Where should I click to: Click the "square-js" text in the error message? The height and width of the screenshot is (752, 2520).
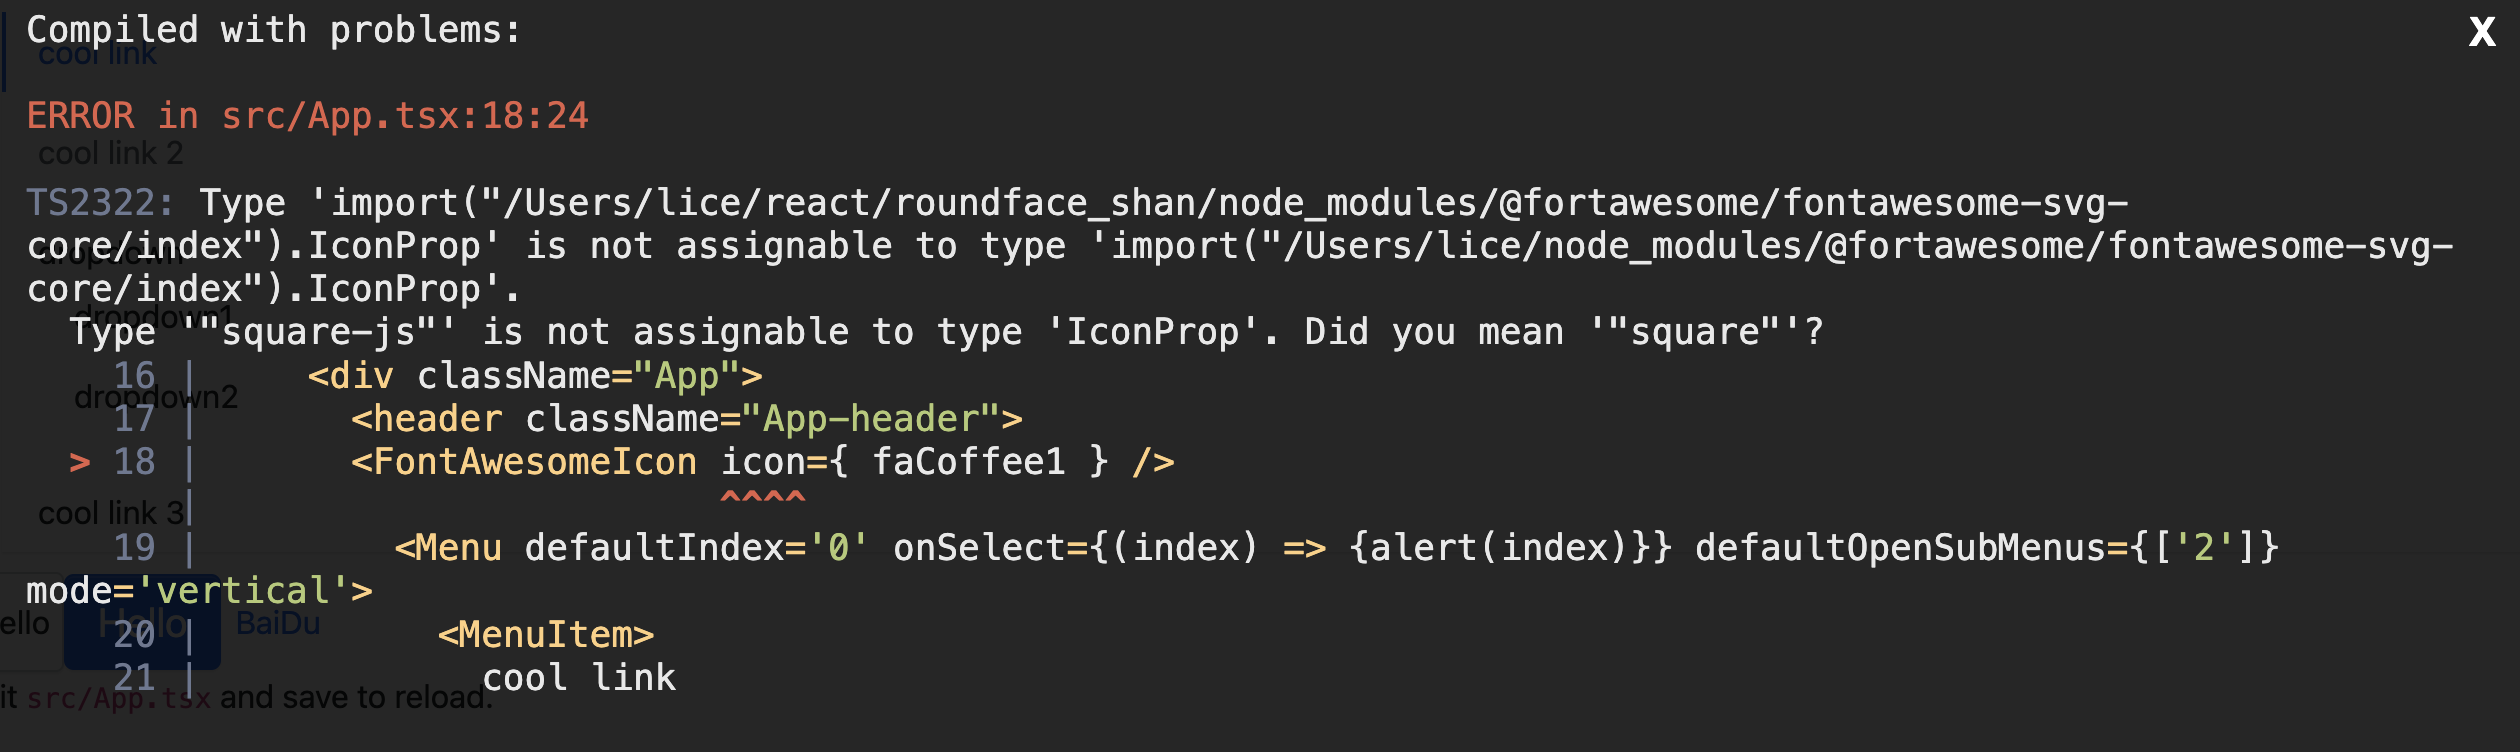click(x=318, y=332)
